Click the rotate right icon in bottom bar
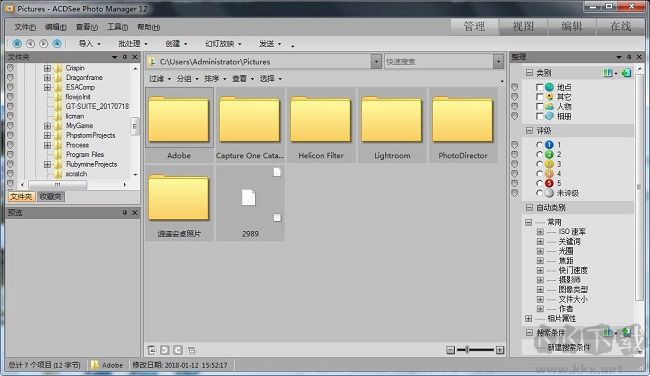Image resolution: width=650 pixels, height=376 pixels. pos(178,350)
